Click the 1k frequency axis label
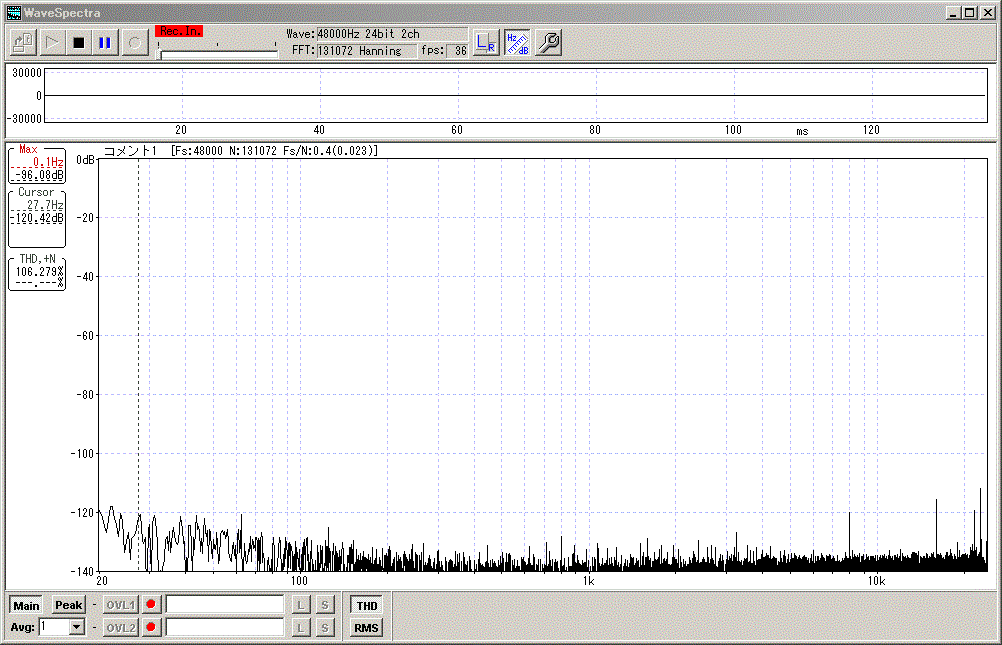This screenshot has width=1002, height=645. click(589, 581)
